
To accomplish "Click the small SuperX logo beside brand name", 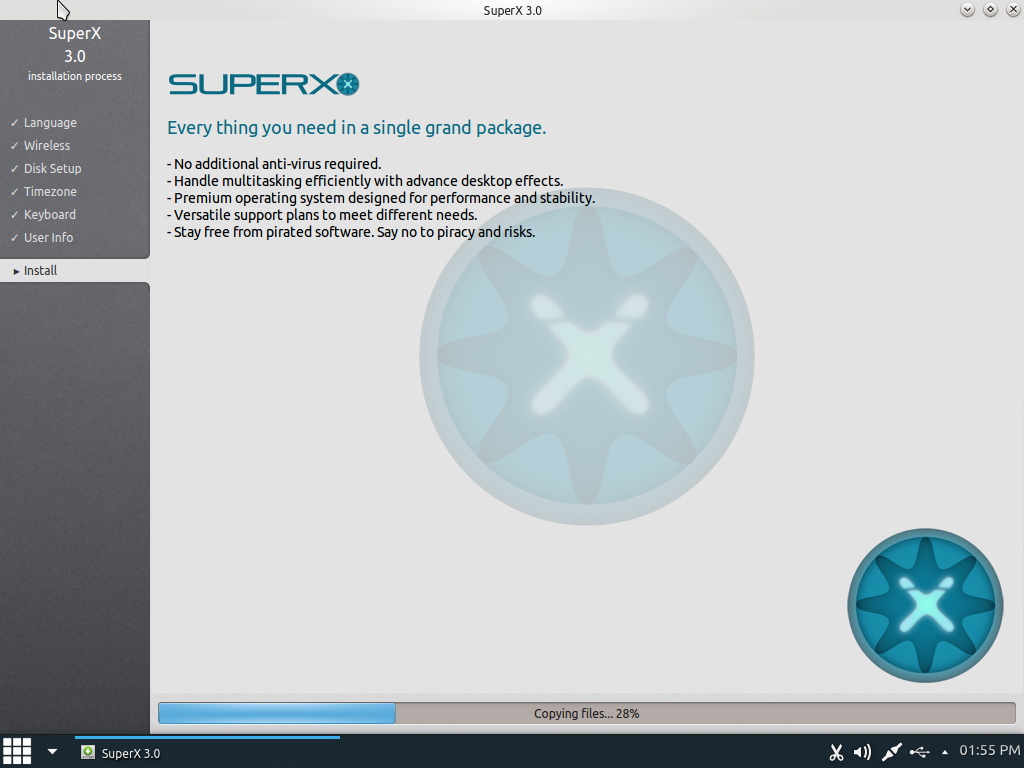I will point(347,85).
